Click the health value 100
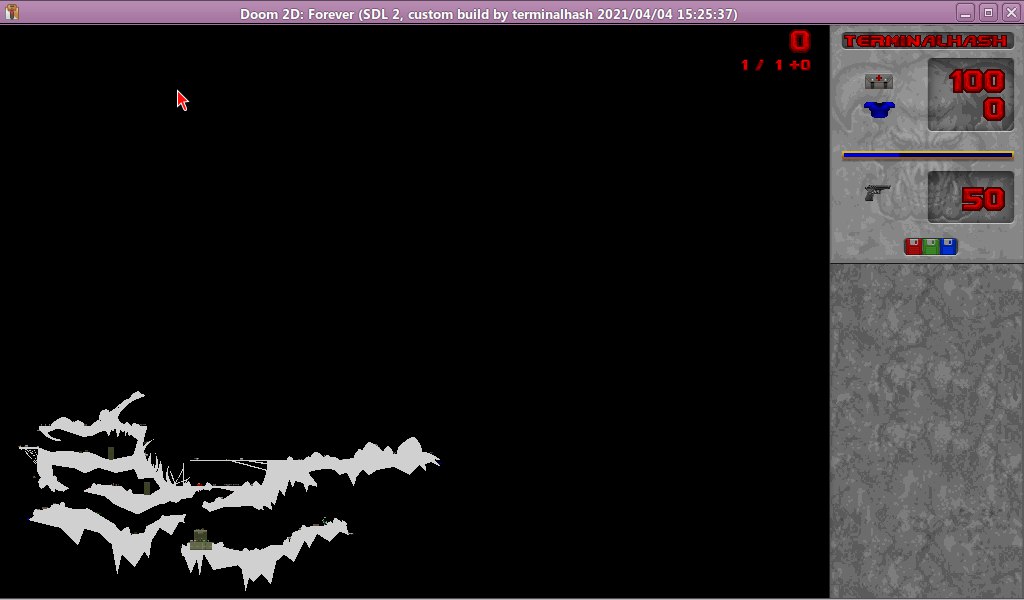This screenshot has width=1024, height=600. 977,82
